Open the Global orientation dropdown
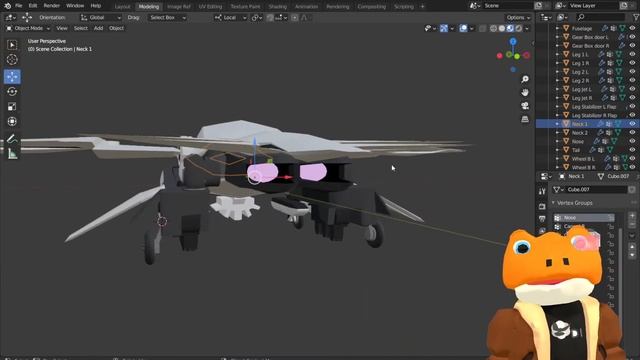 coord(101,18)
